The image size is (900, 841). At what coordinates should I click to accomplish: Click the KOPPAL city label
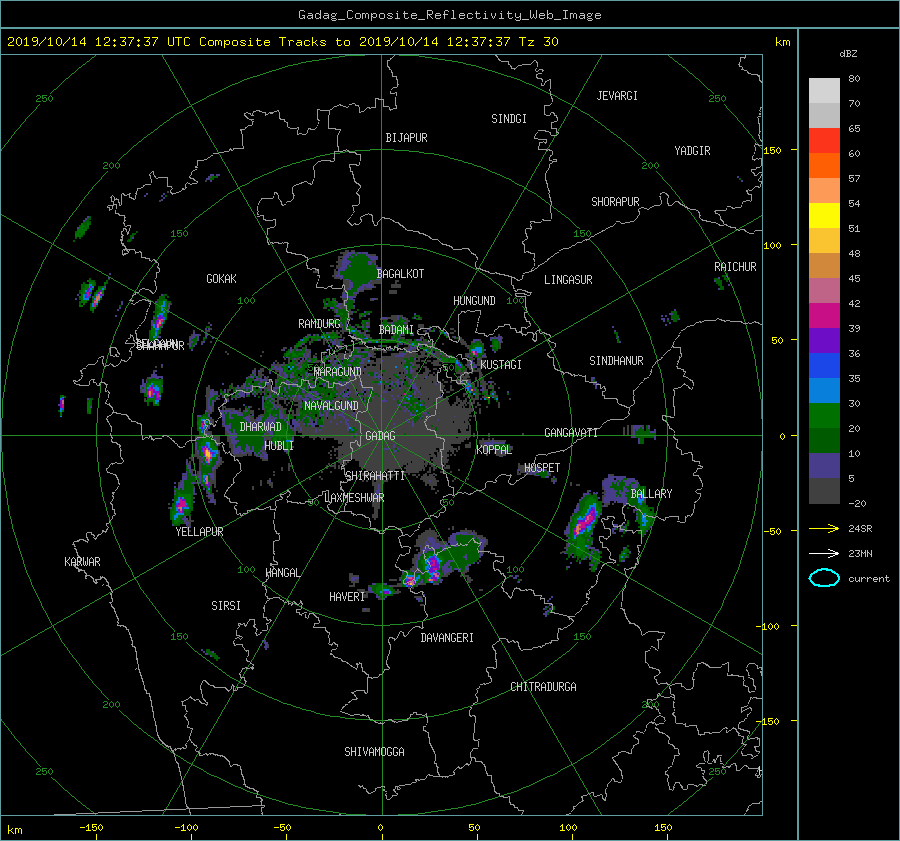(x=494, y=450)
